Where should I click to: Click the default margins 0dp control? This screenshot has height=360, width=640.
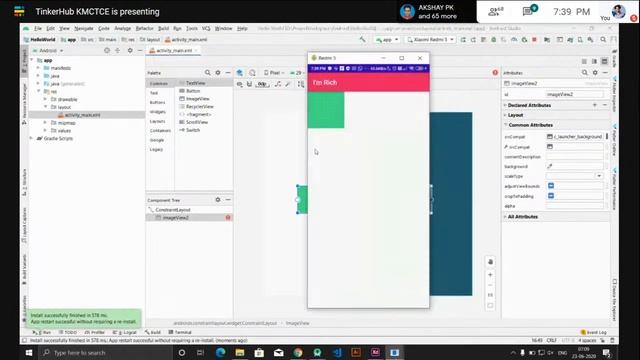pos(262,84)
